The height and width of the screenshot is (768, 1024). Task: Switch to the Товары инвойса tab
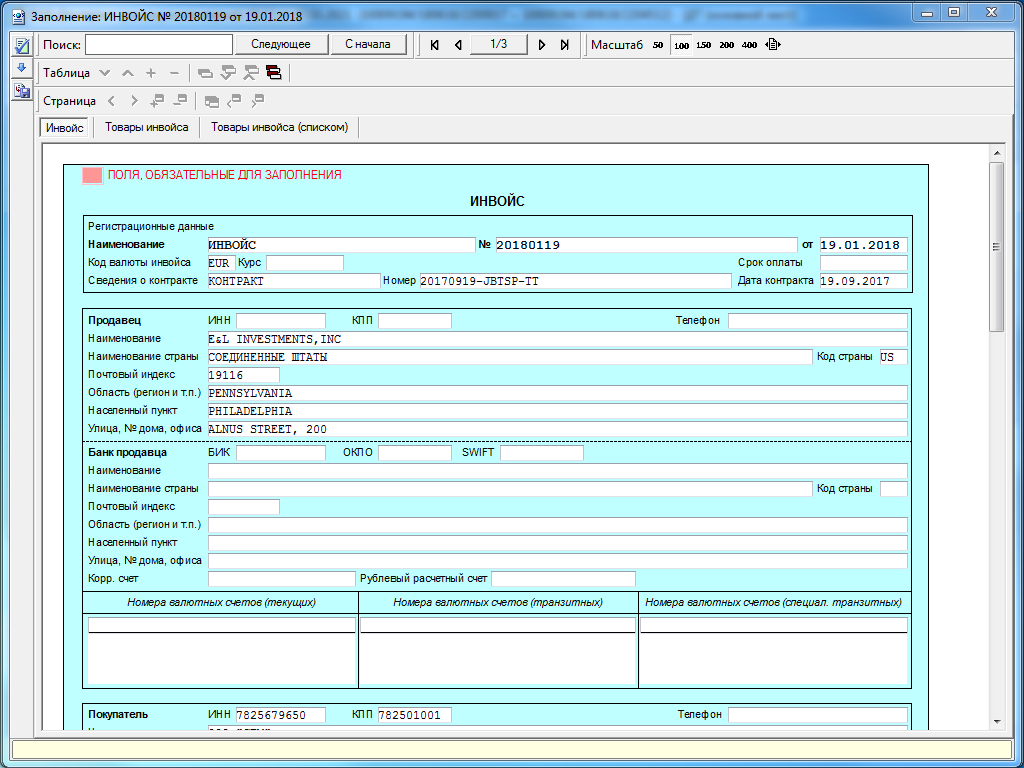146,127
